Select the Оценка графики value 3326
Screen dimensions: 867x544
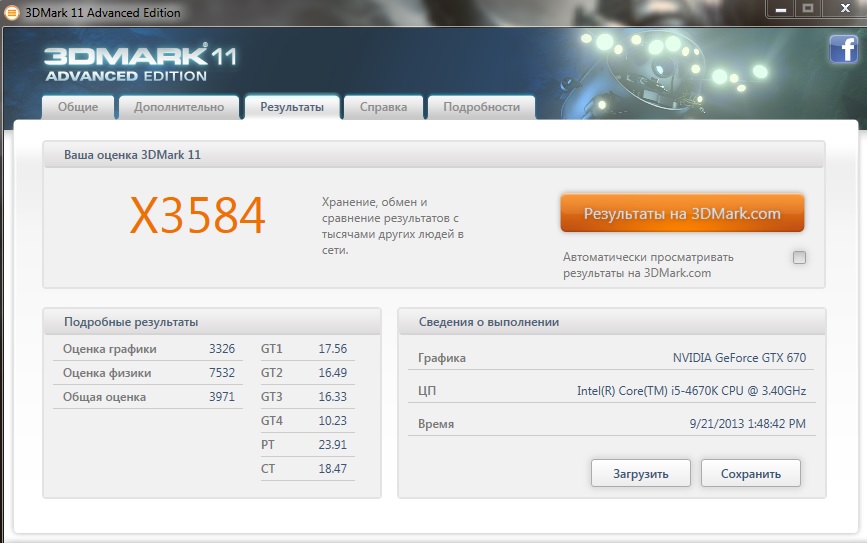(x=222, y=349)
